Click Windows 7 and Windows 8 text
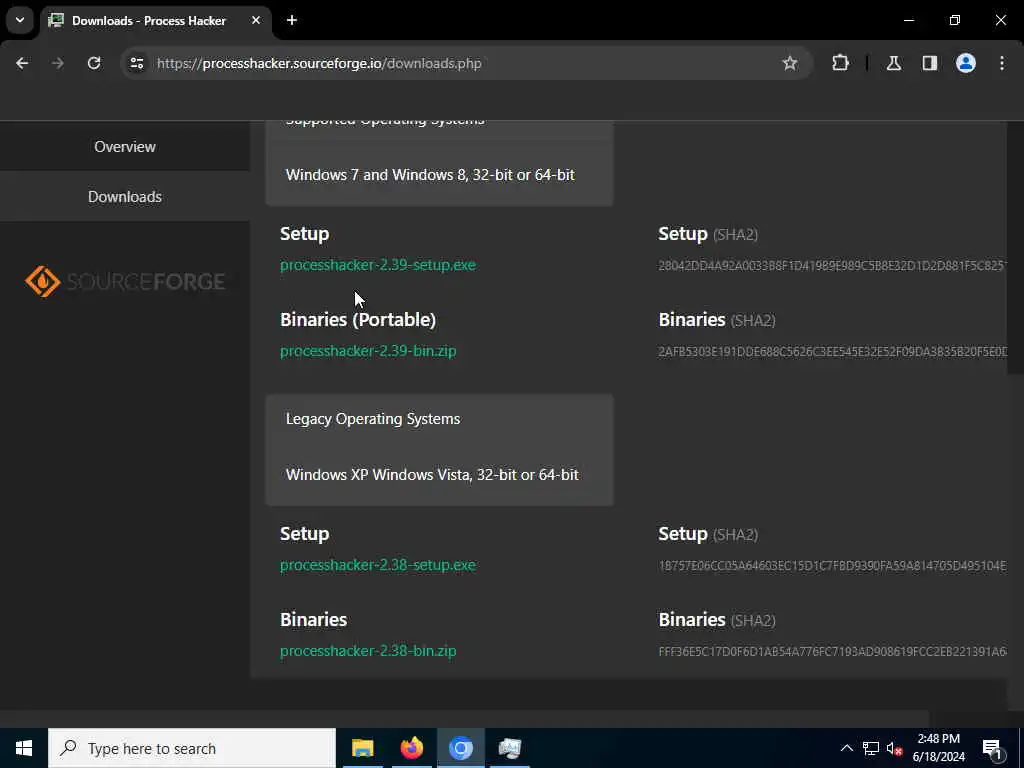 click(x=430, y=175)
